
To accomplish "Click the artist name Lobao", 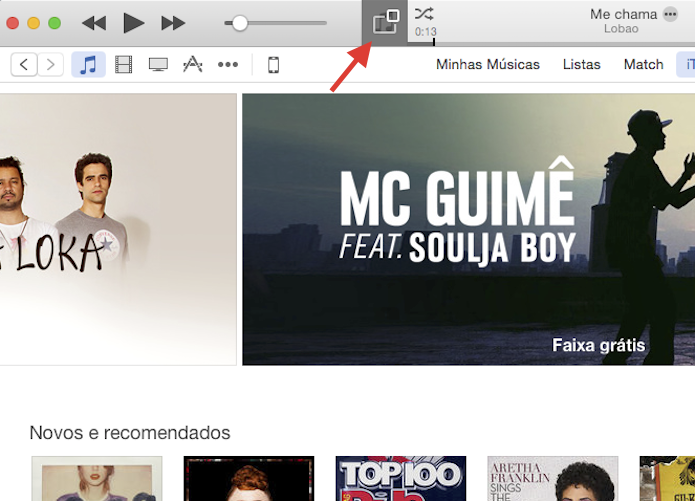I will (x=621, y=29).
